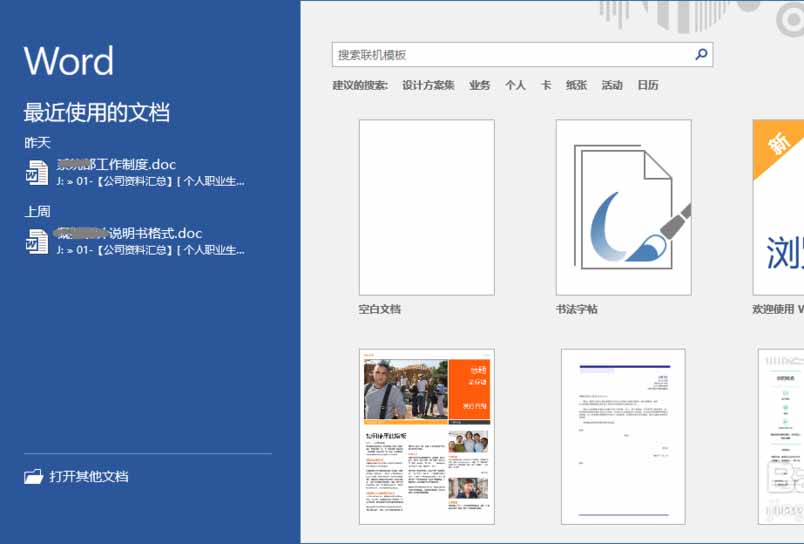Pick the newsletter template with orange photo

point(427,437)
